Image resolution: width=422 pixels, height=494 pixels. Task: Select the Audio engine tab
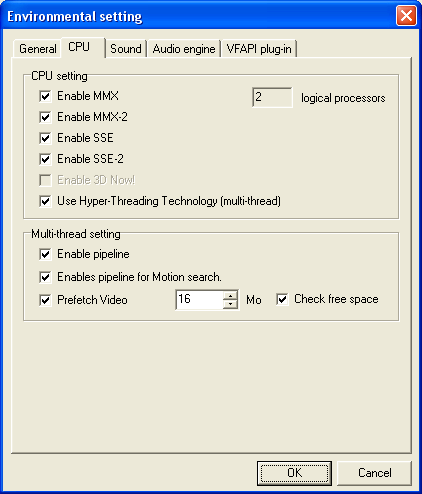click(x=184, y=49)
